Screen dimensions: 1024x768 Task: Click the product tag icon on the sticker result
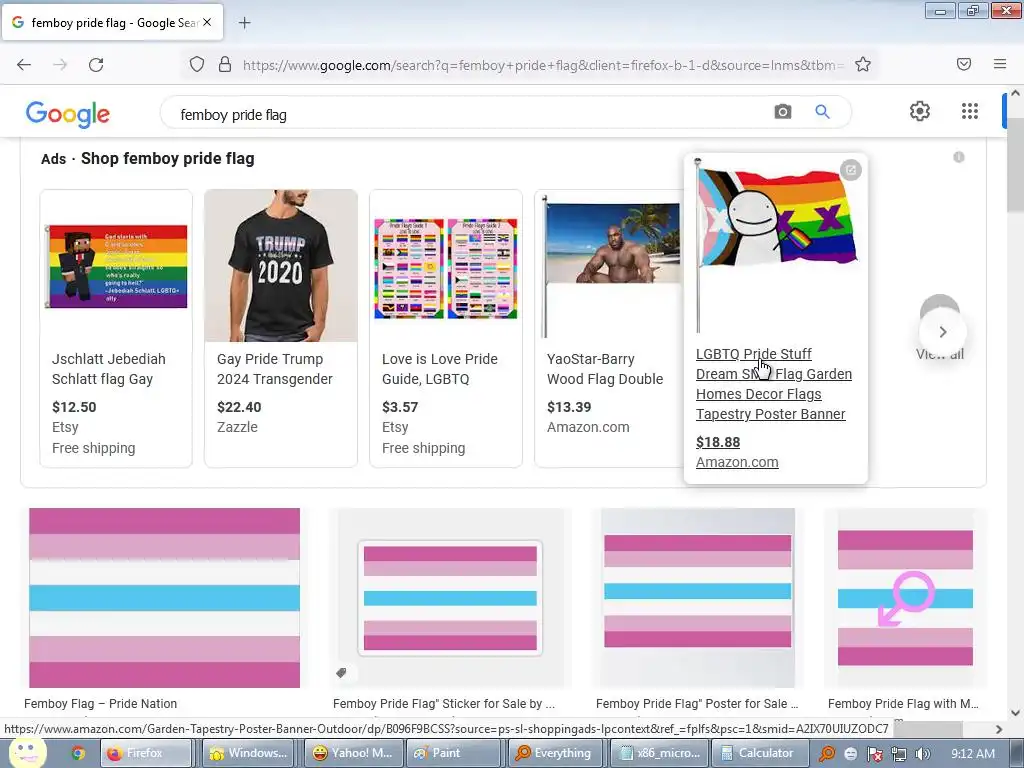point(342,673)
